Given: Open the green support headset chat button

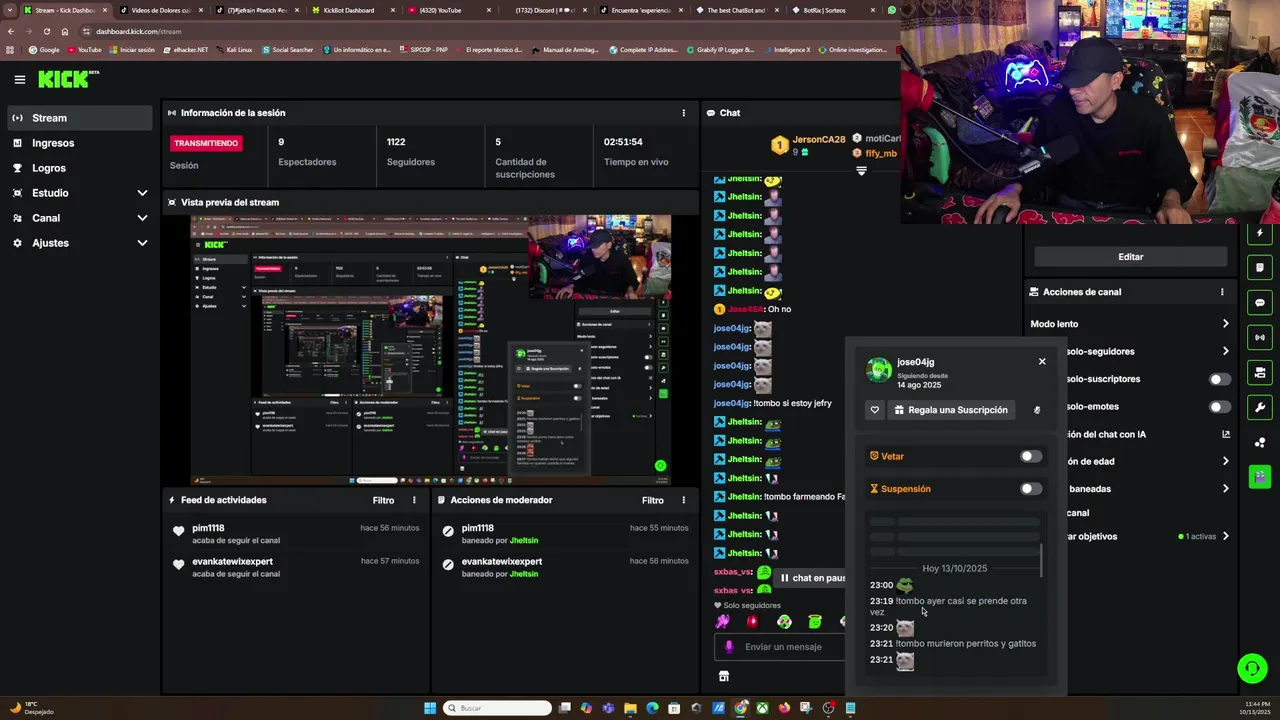Looking at the screenshot, I should (1252, 668).
